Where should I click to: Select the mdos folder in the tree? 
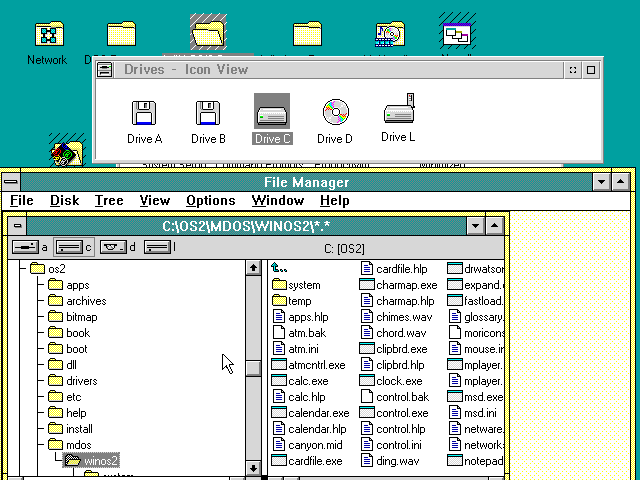point(70,445)
